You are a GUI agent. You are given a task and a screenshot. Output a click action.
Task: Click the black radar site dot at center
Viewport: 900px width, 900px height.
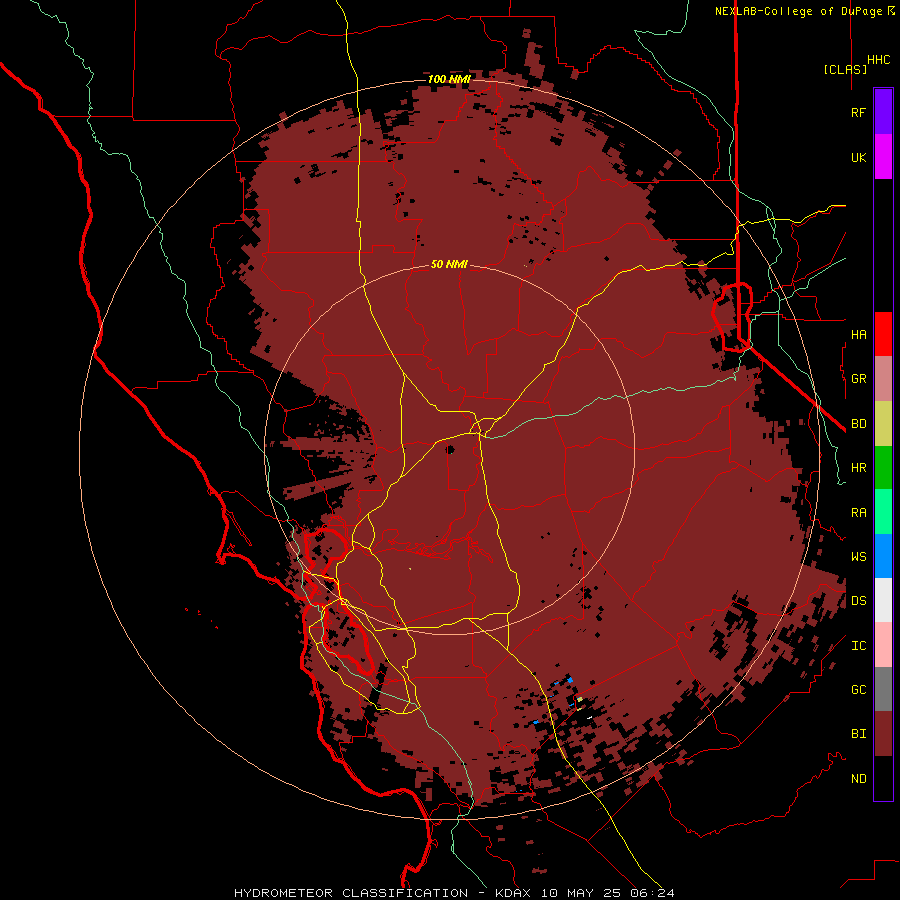(x=451, y=450)
